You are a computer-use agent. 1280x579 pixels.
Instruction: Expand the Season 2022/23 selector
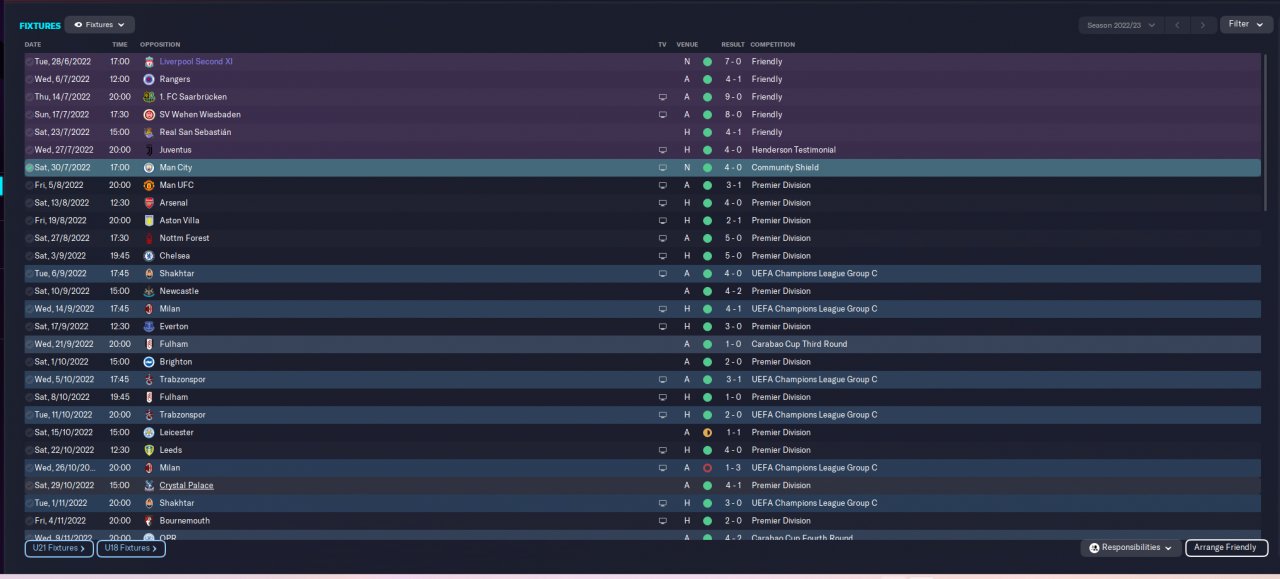[x=1121, y=25]
